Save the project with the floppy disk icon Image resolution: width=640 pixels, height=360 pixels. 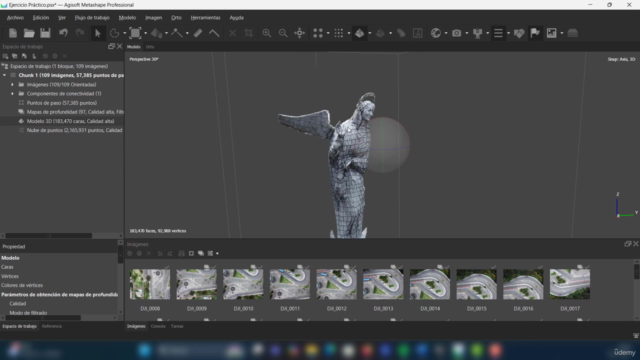click(x=45, y=33)
